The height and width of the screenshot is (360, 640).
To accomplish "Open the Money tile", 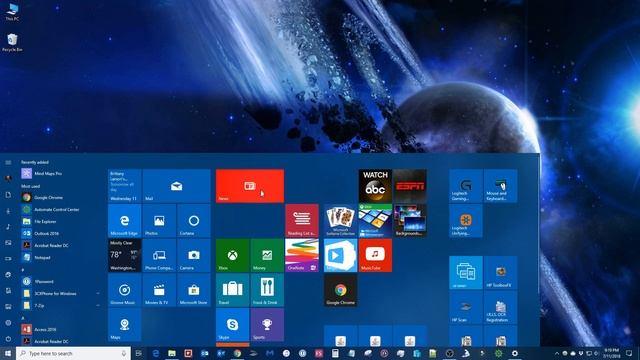I will click(267, 256).
